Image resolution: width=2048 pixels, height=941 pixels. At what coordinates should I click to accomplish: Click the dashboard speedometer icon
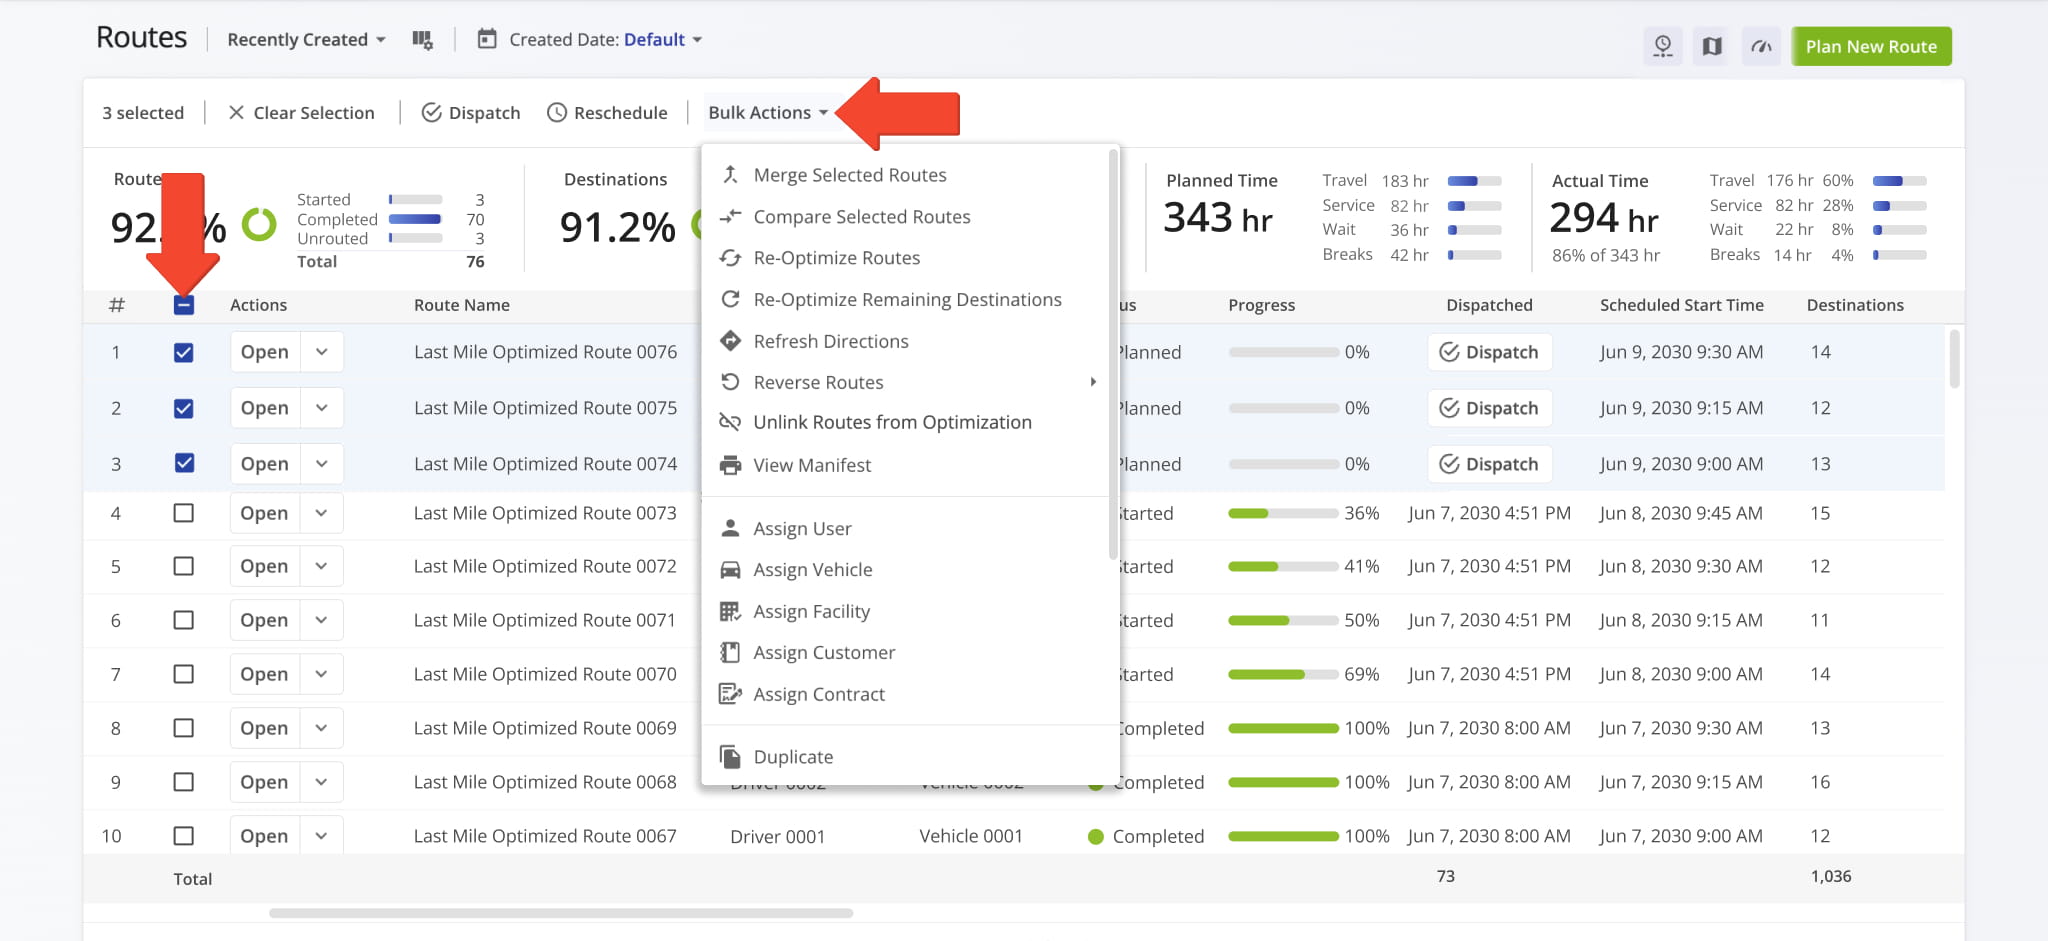click(x=1761, y=46)
